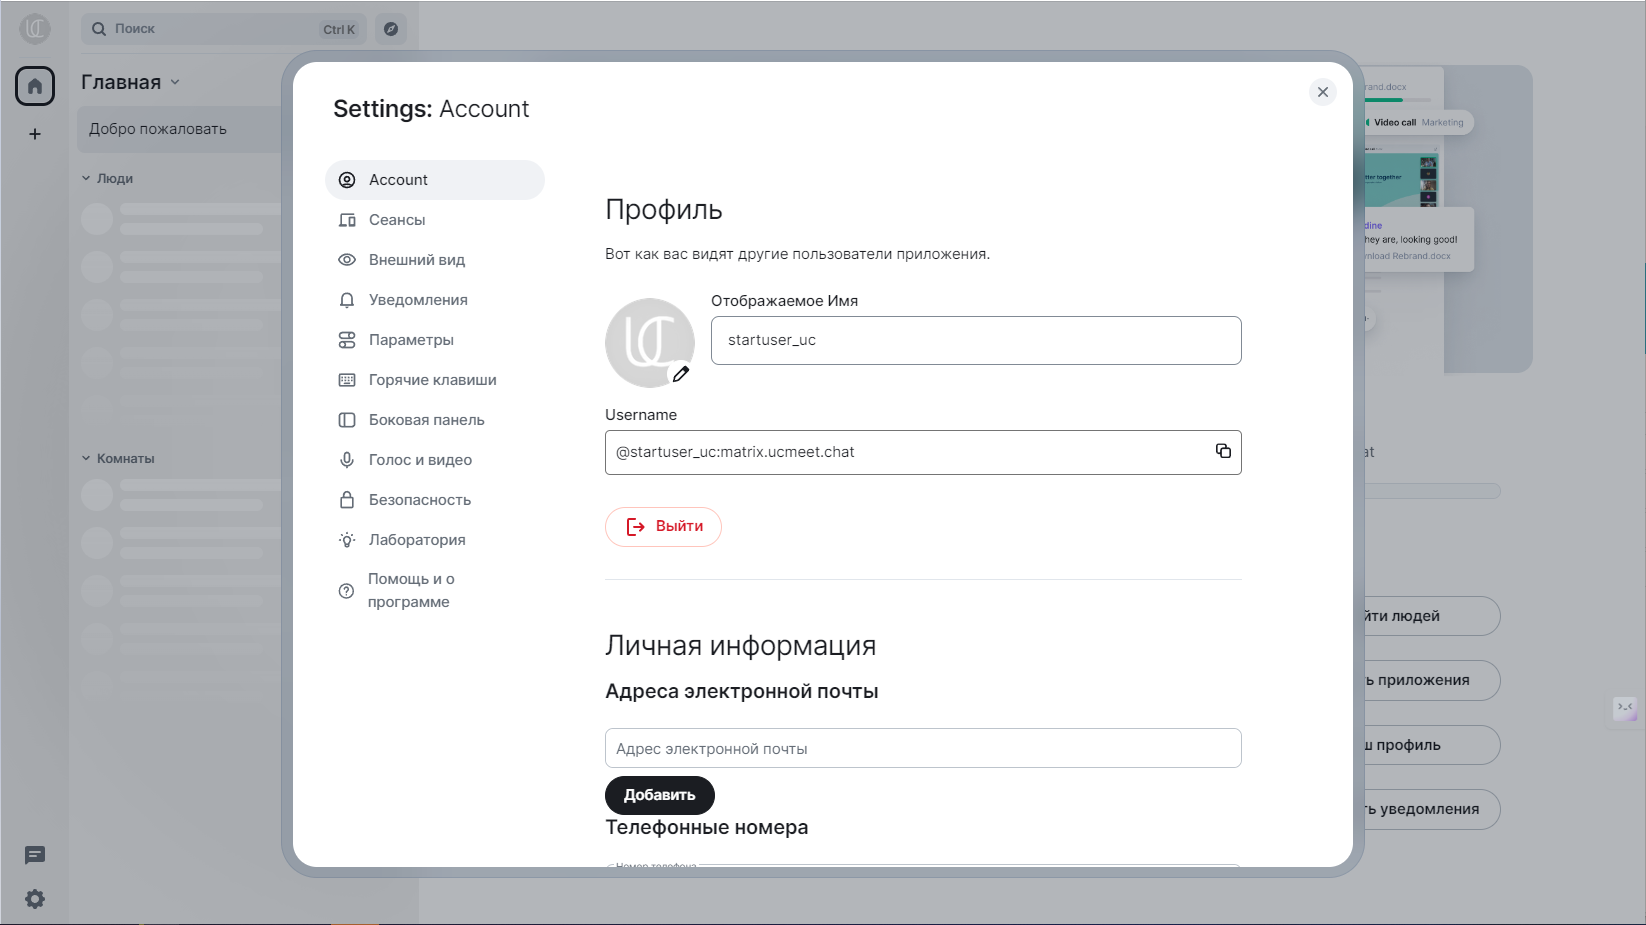The image size is (1646, 925).
Task: Collapse the Комнаты section
Action: pos(87,459)
